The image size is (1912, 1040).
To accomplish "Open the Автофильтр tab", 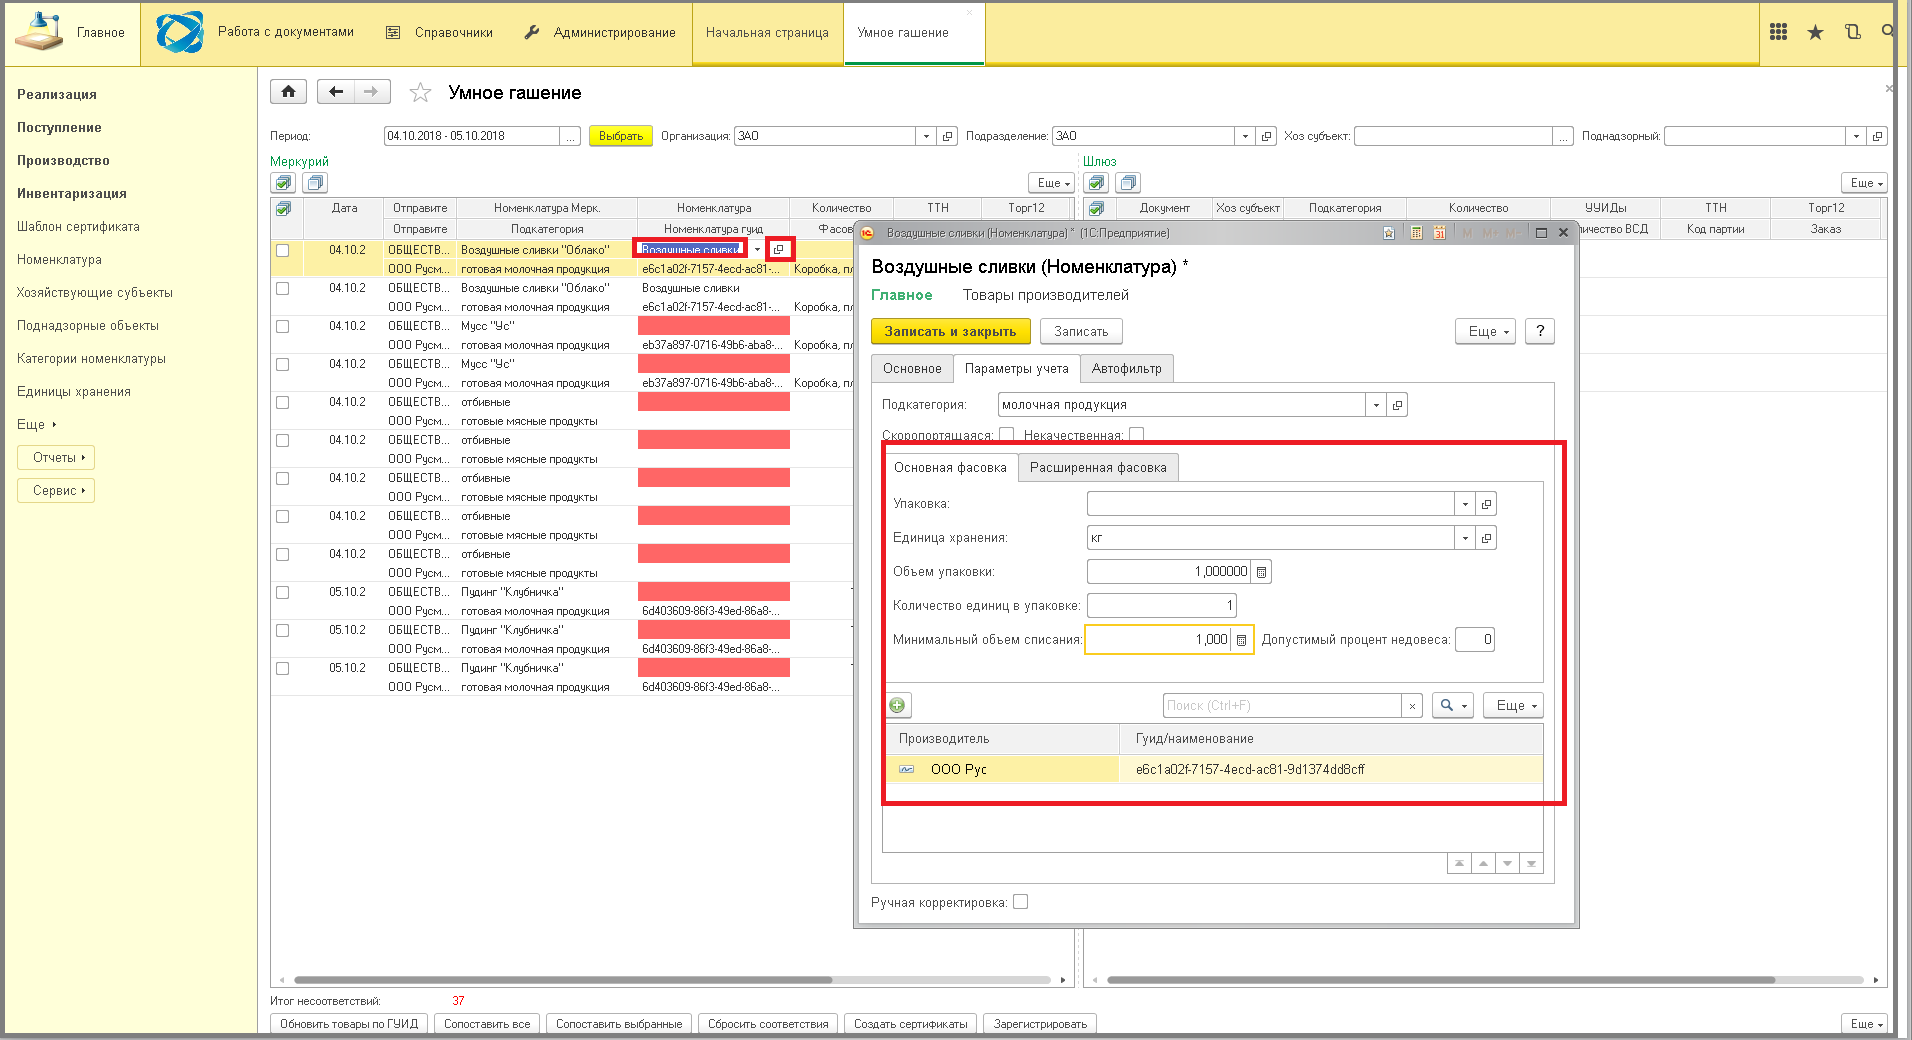I will pos(1127,369).
